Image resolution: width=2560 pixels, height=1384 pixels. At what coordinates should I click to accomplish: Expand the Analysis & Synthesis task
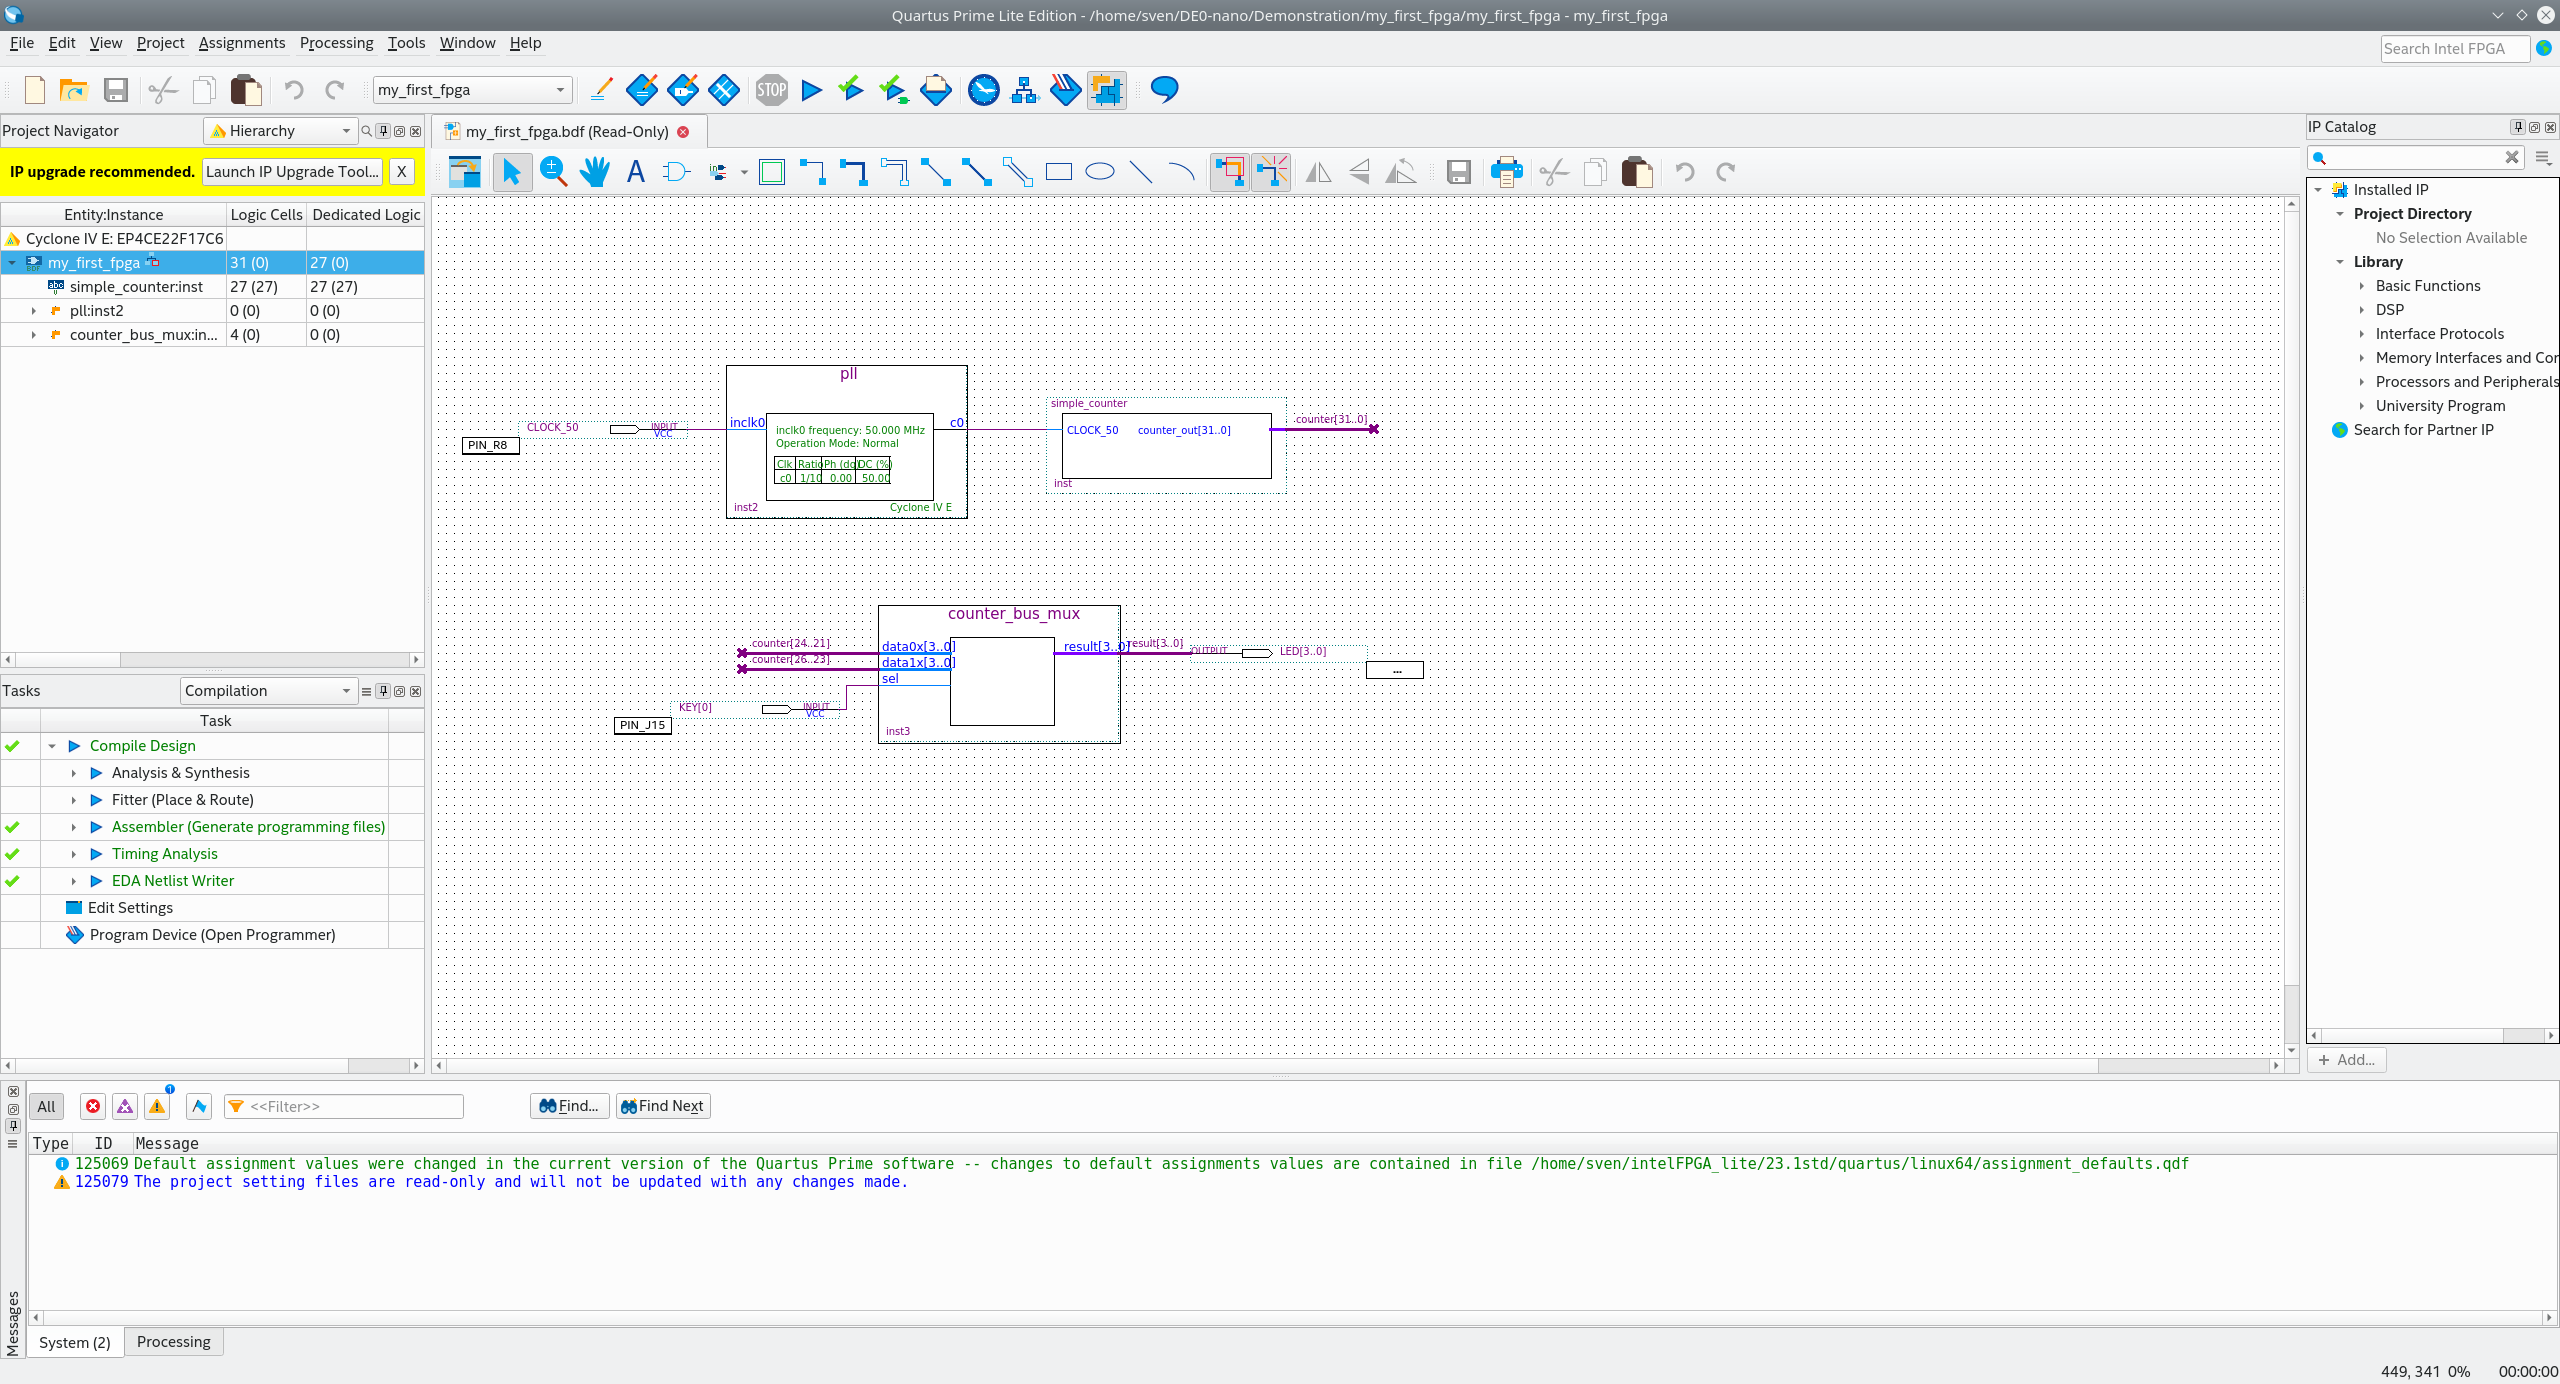(x=74, y=773)
